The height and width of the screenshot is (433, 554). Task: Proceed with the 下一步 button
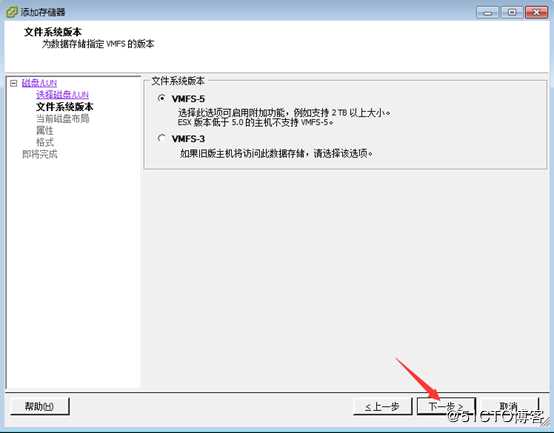click(x=446, y=406)
